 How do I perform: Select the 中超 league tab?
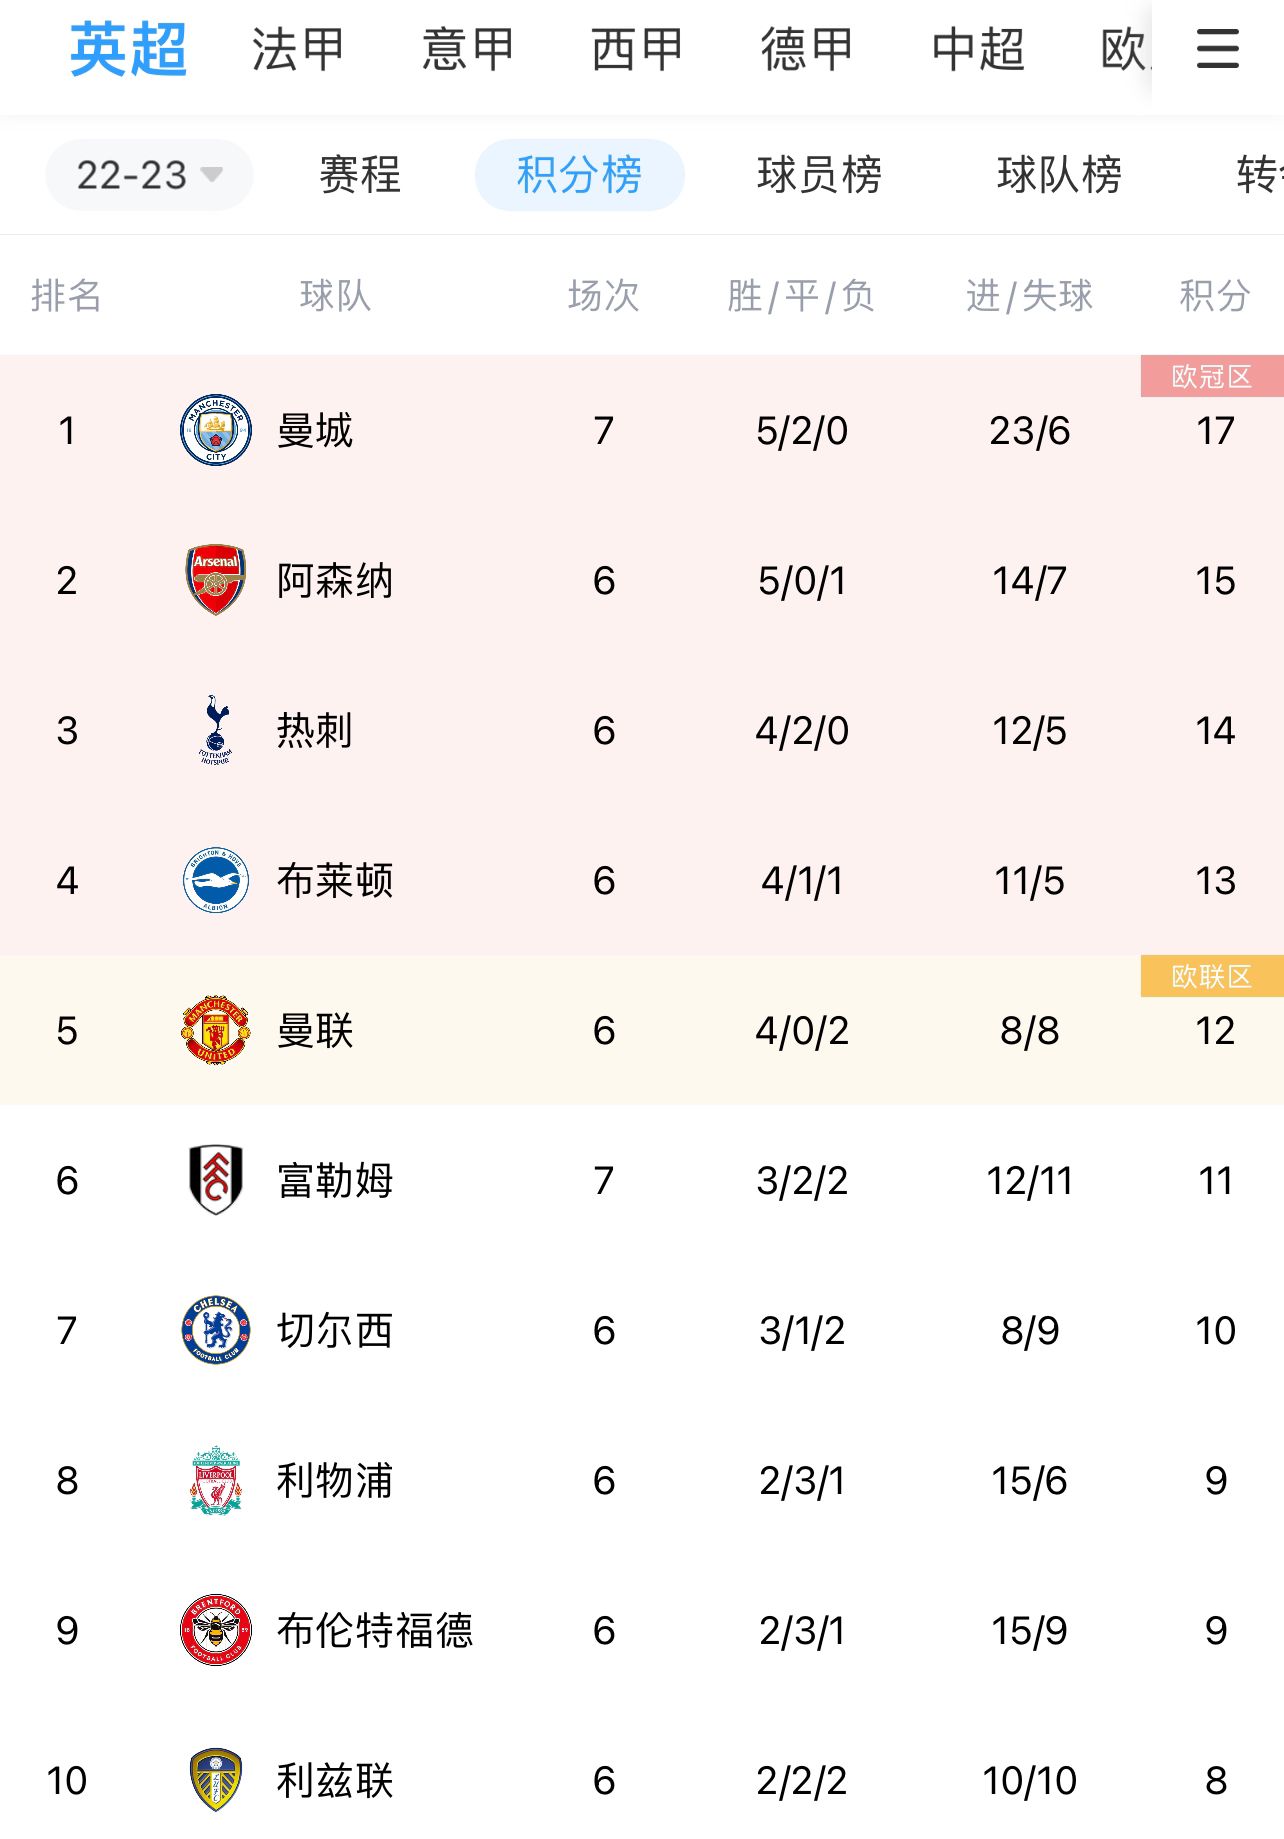[x=978, y=49]
